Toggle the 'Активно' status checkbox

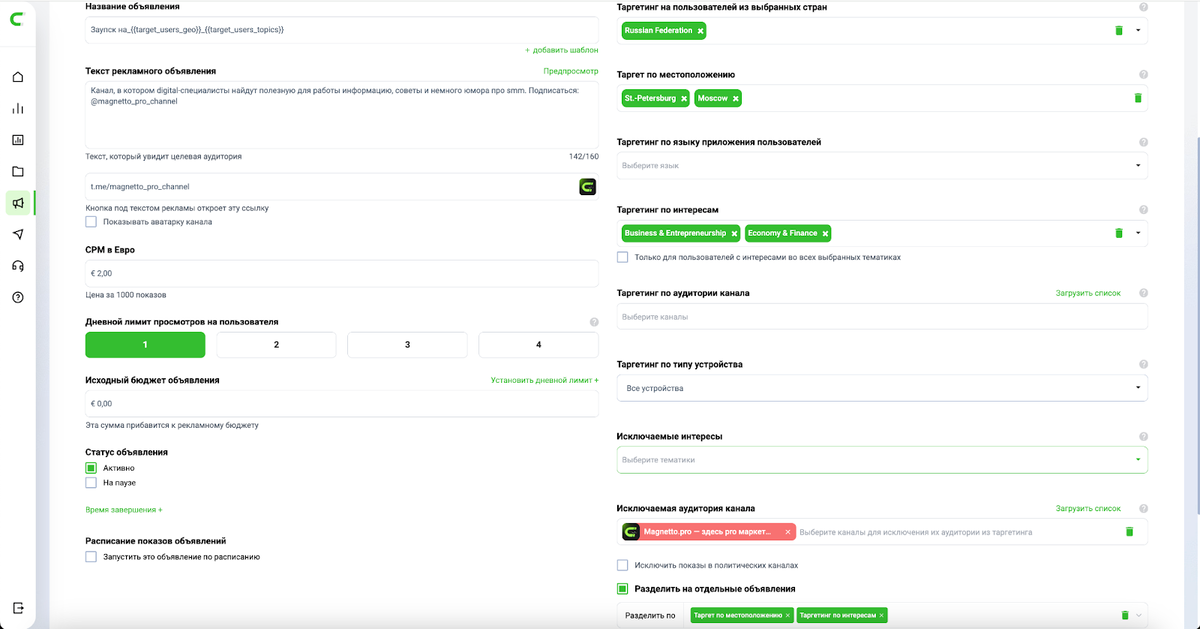click(x=91, y=467)
